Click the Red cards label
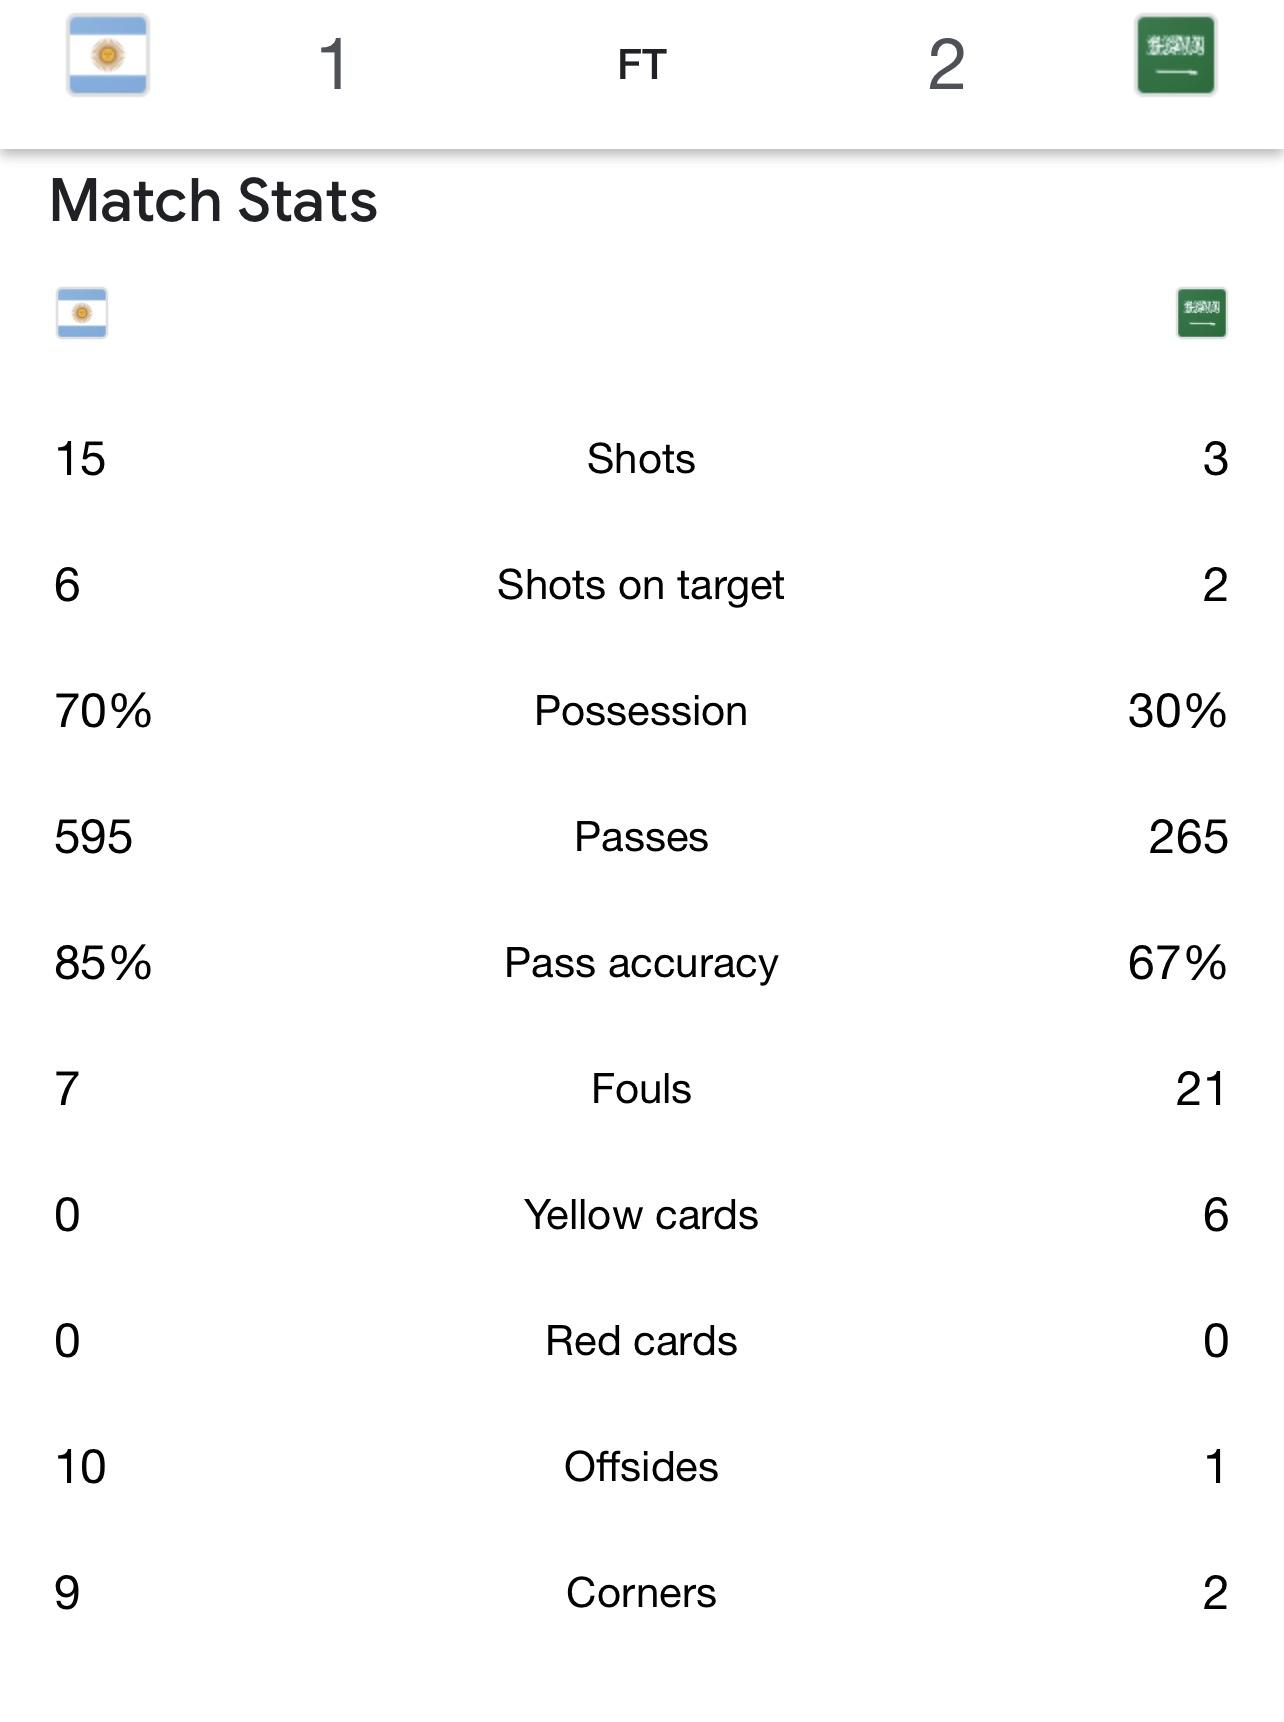The image size is (1284, 1722). click(641, 1341)
